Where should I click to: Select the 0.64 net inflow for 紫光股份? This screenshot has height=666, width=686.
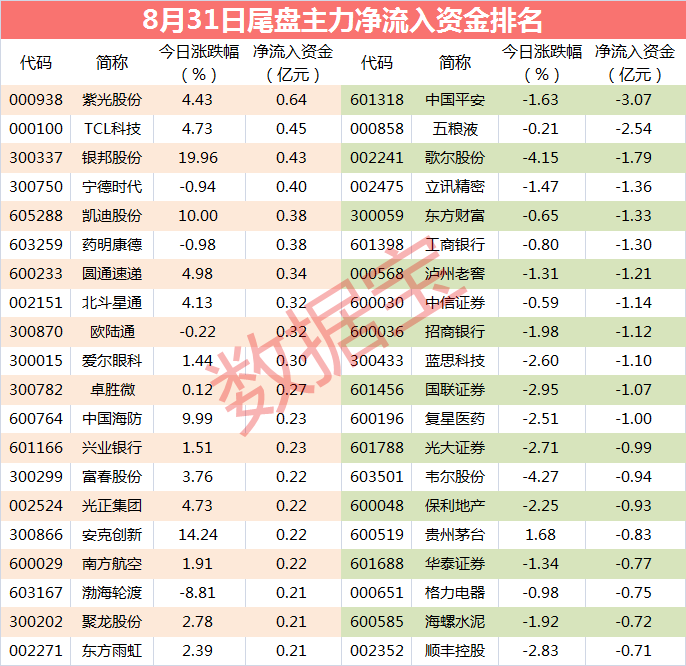291,100
